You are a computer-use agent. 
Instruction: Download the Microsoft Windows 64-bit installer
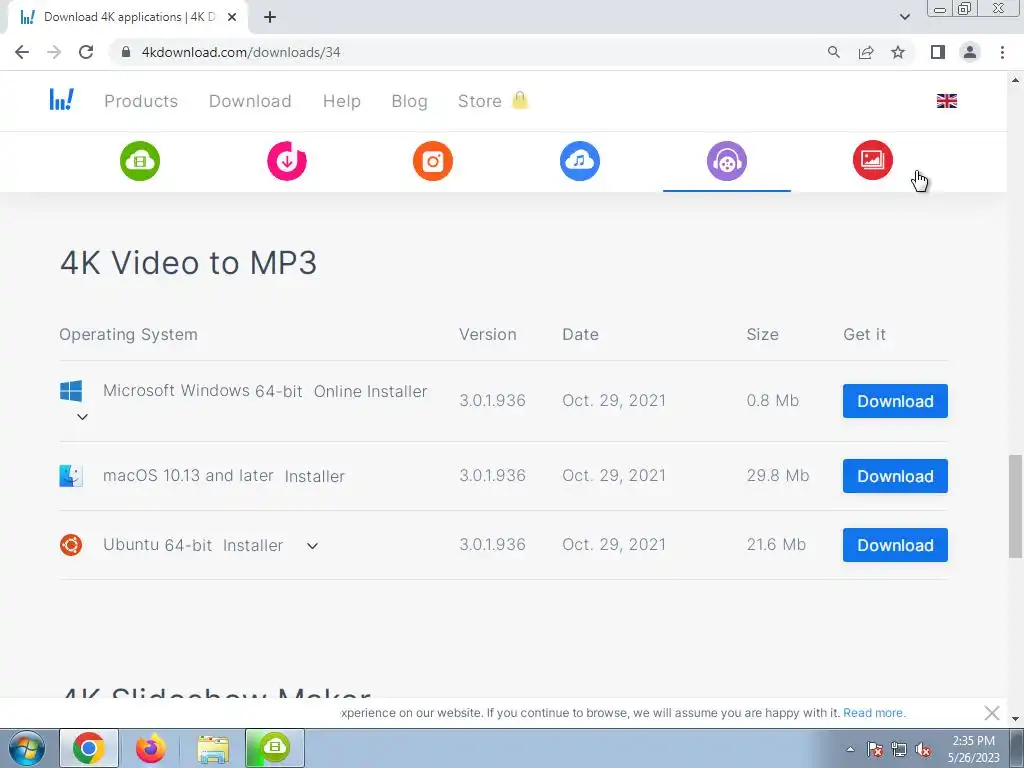tap(895, 401)
